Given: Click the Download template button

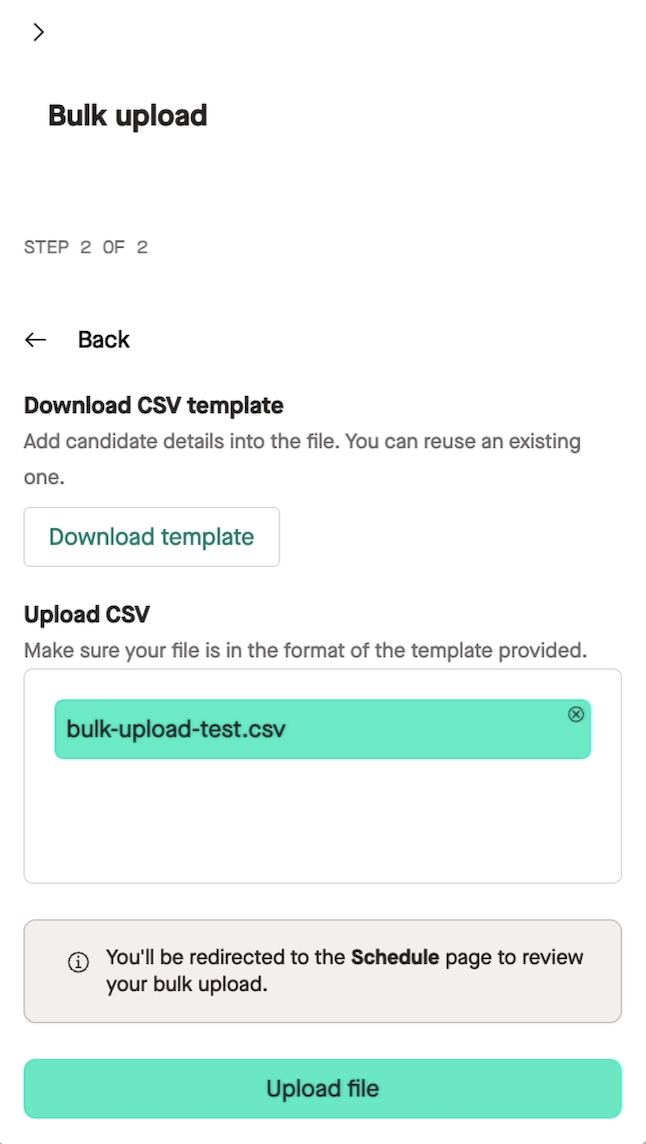Looking at the screenshot, I should pos(152,537).
